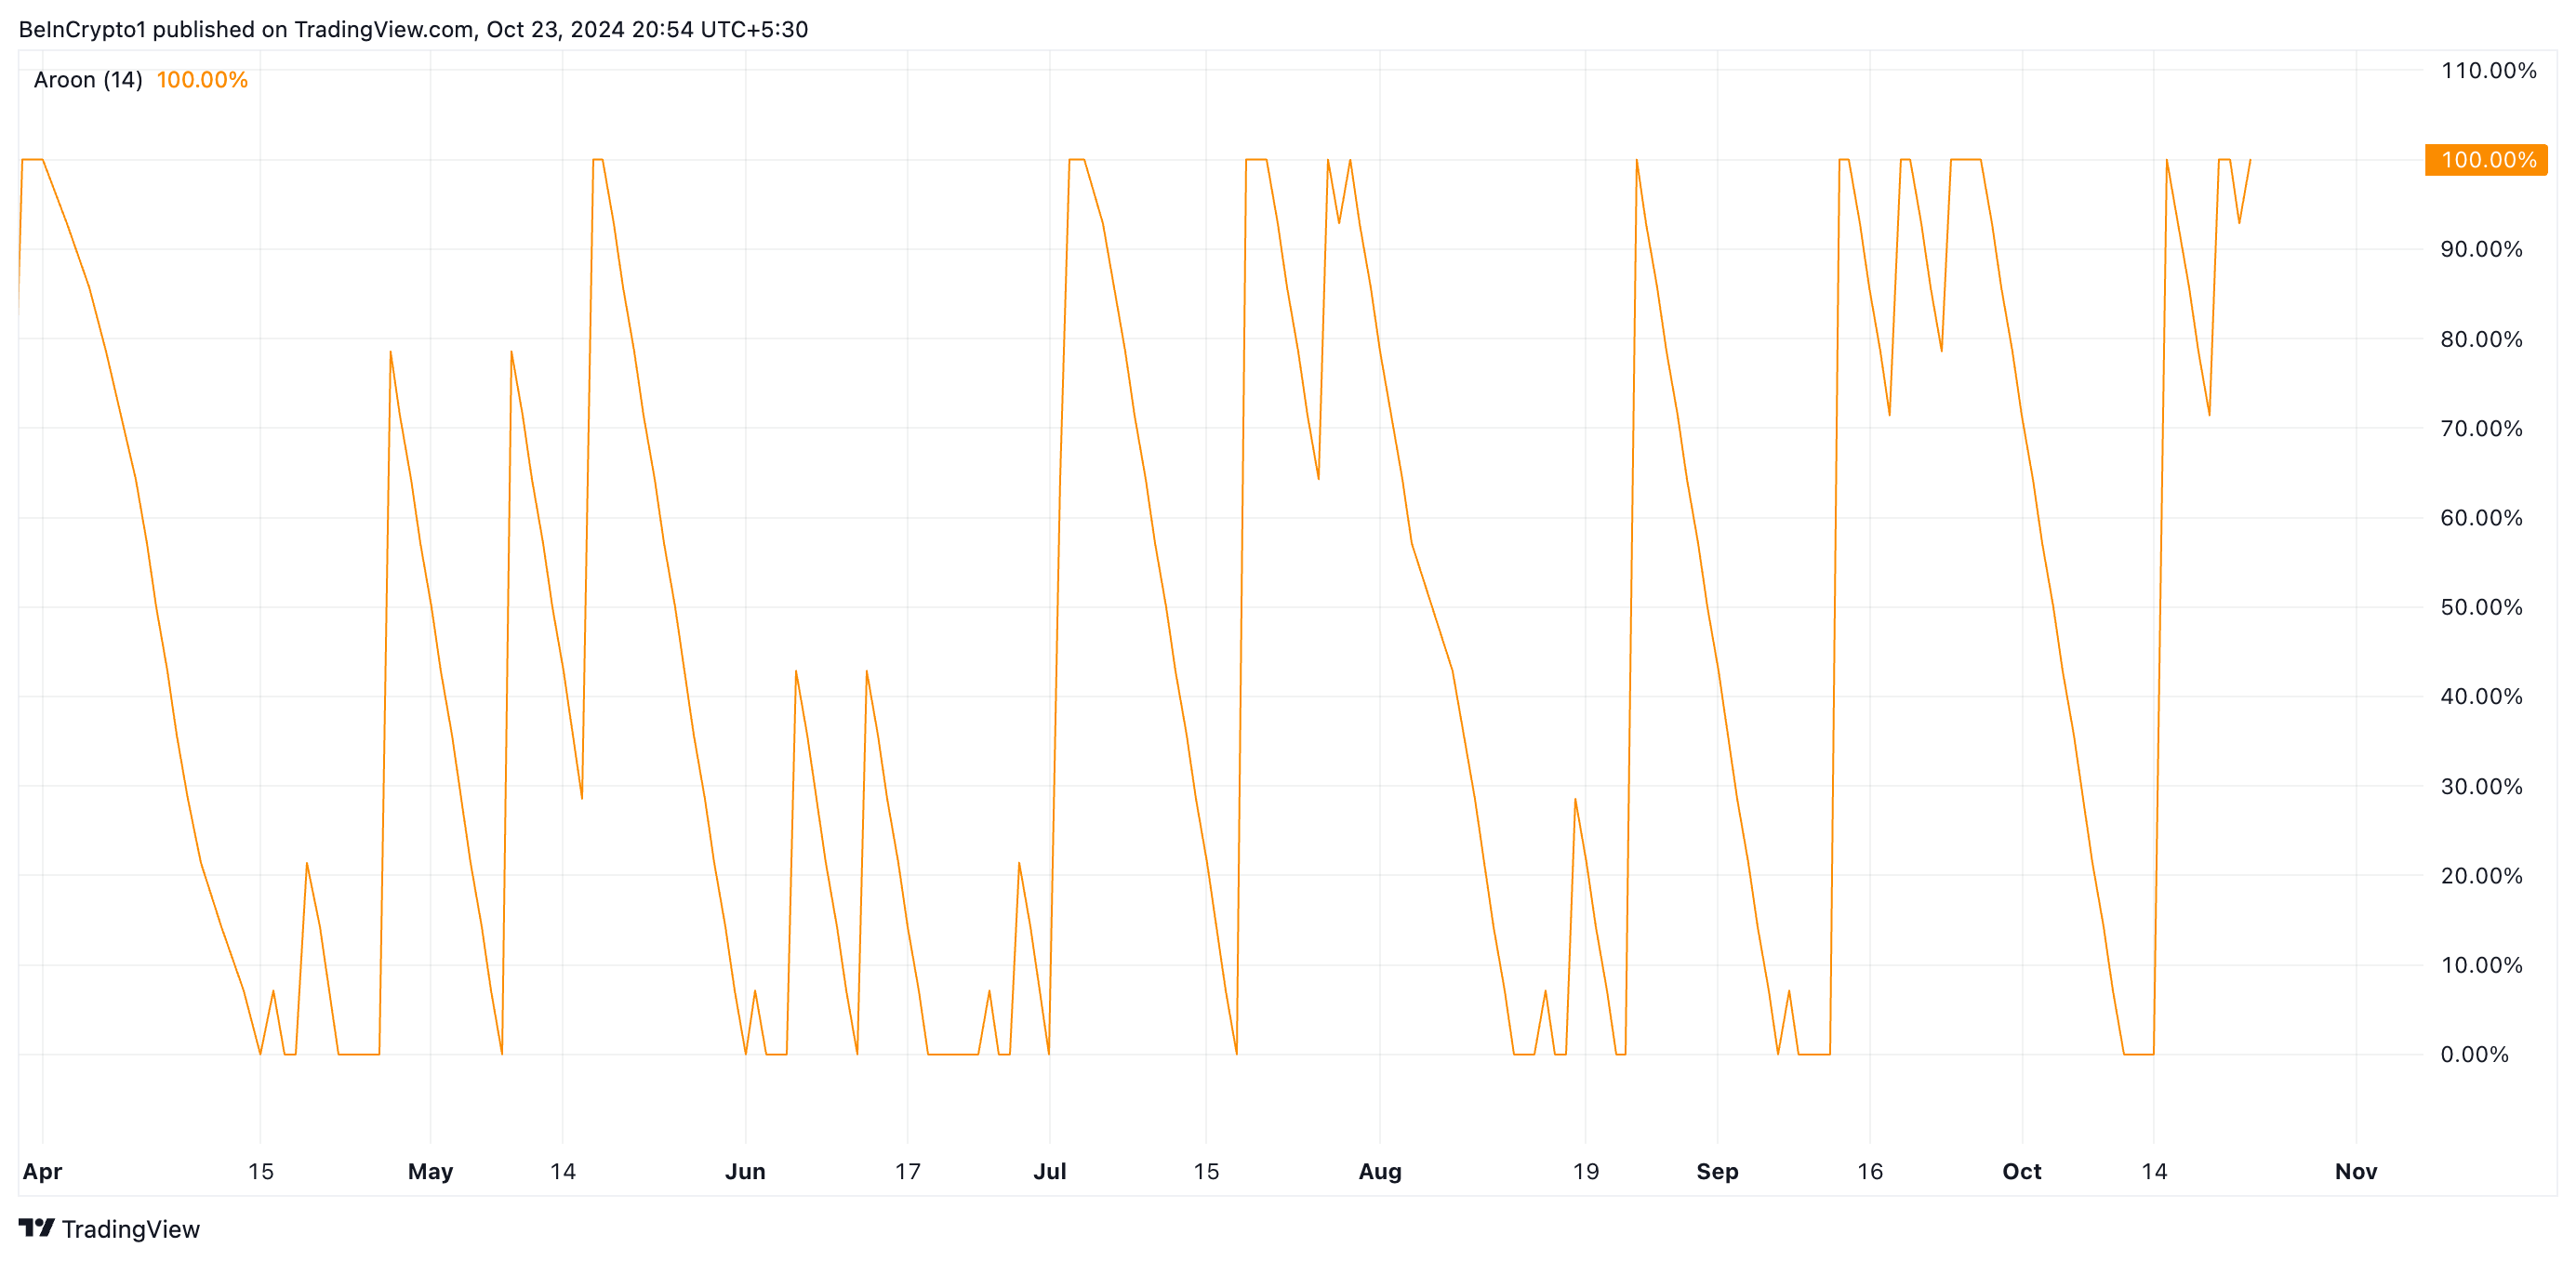Click the BeInCrypto1 published header text

pyautogui.click(x=413, y=29)
